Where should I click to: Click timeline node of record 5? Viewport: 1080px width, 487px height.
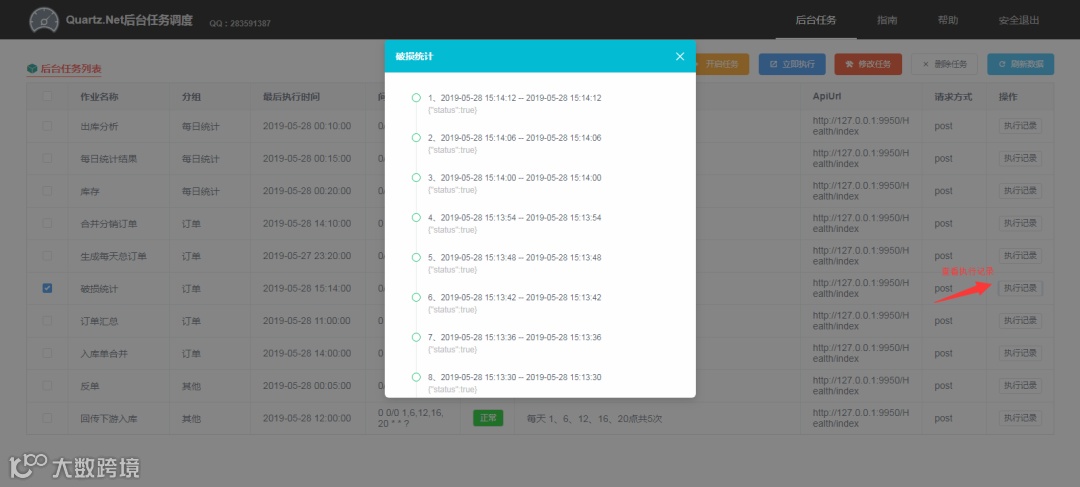click(416, 258)
